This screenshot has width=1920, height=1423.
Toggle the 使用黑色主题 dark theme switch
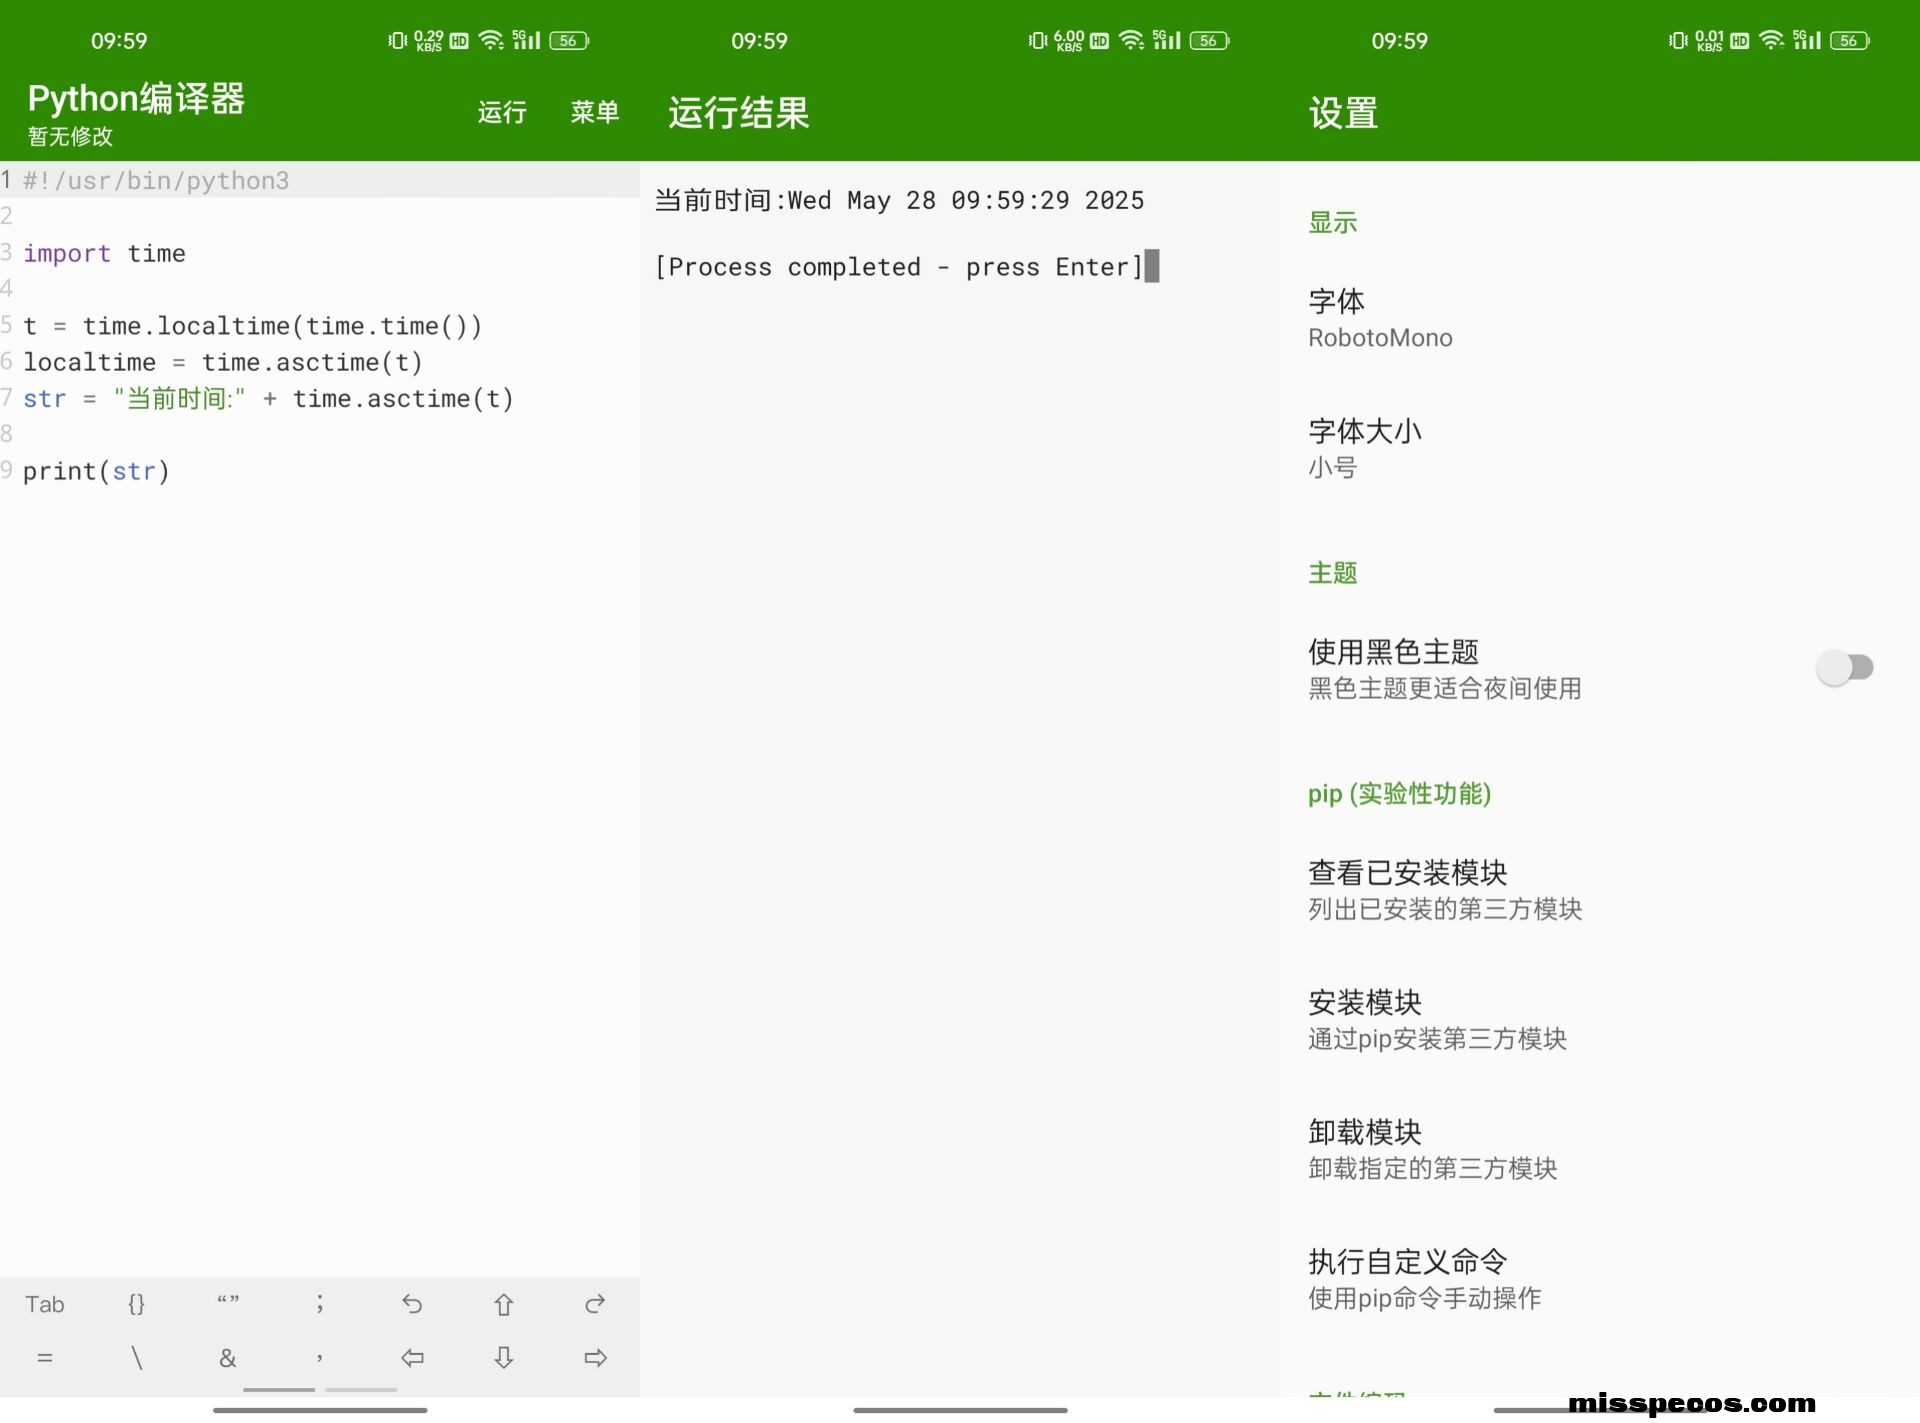[x=1844, y=667]
